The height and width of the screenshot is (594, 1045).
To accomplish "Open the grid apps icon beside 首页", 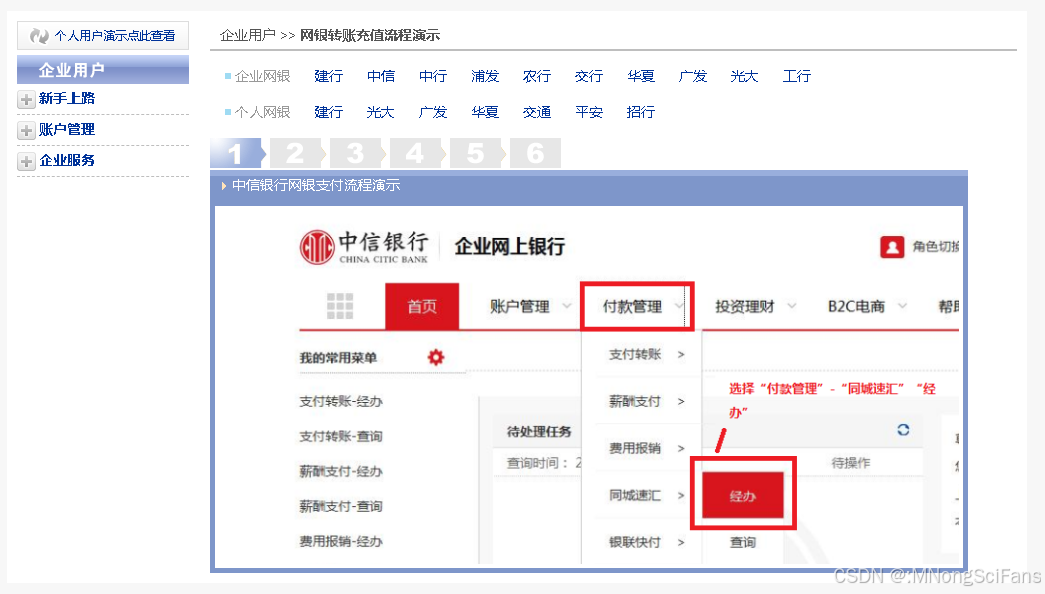I will pos(340,306).
